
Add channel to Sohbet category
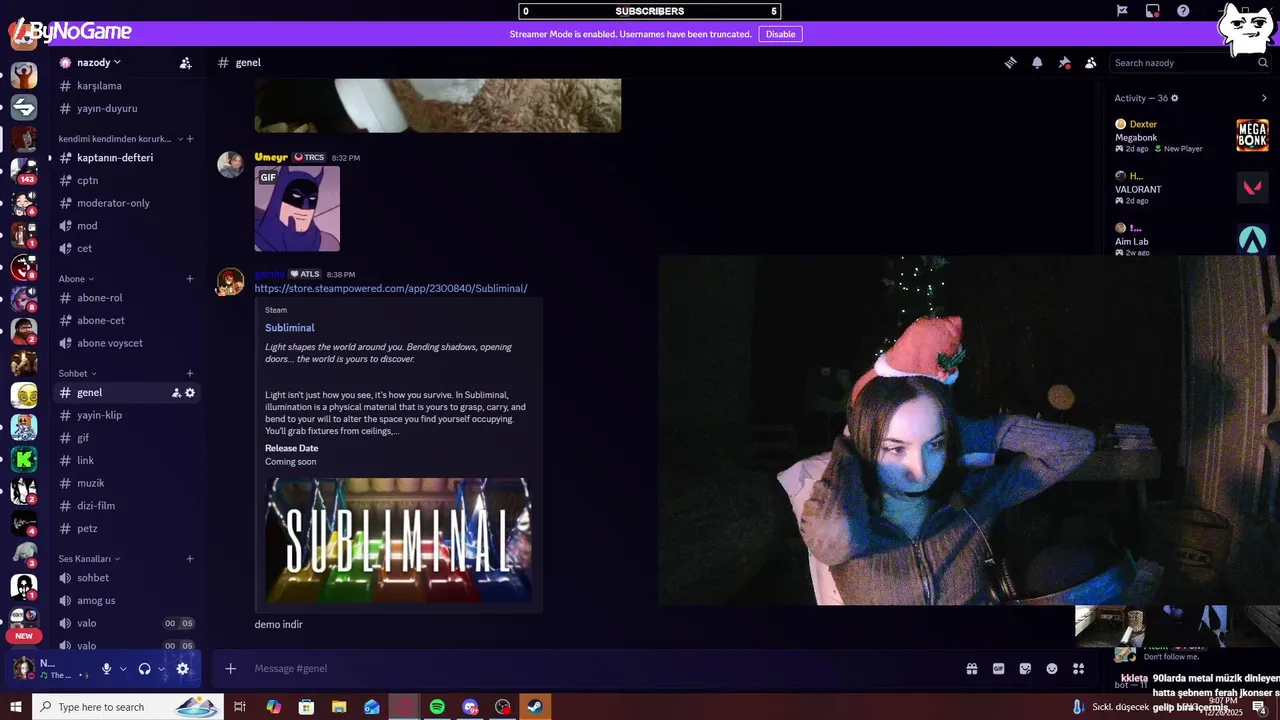(190, 374)
